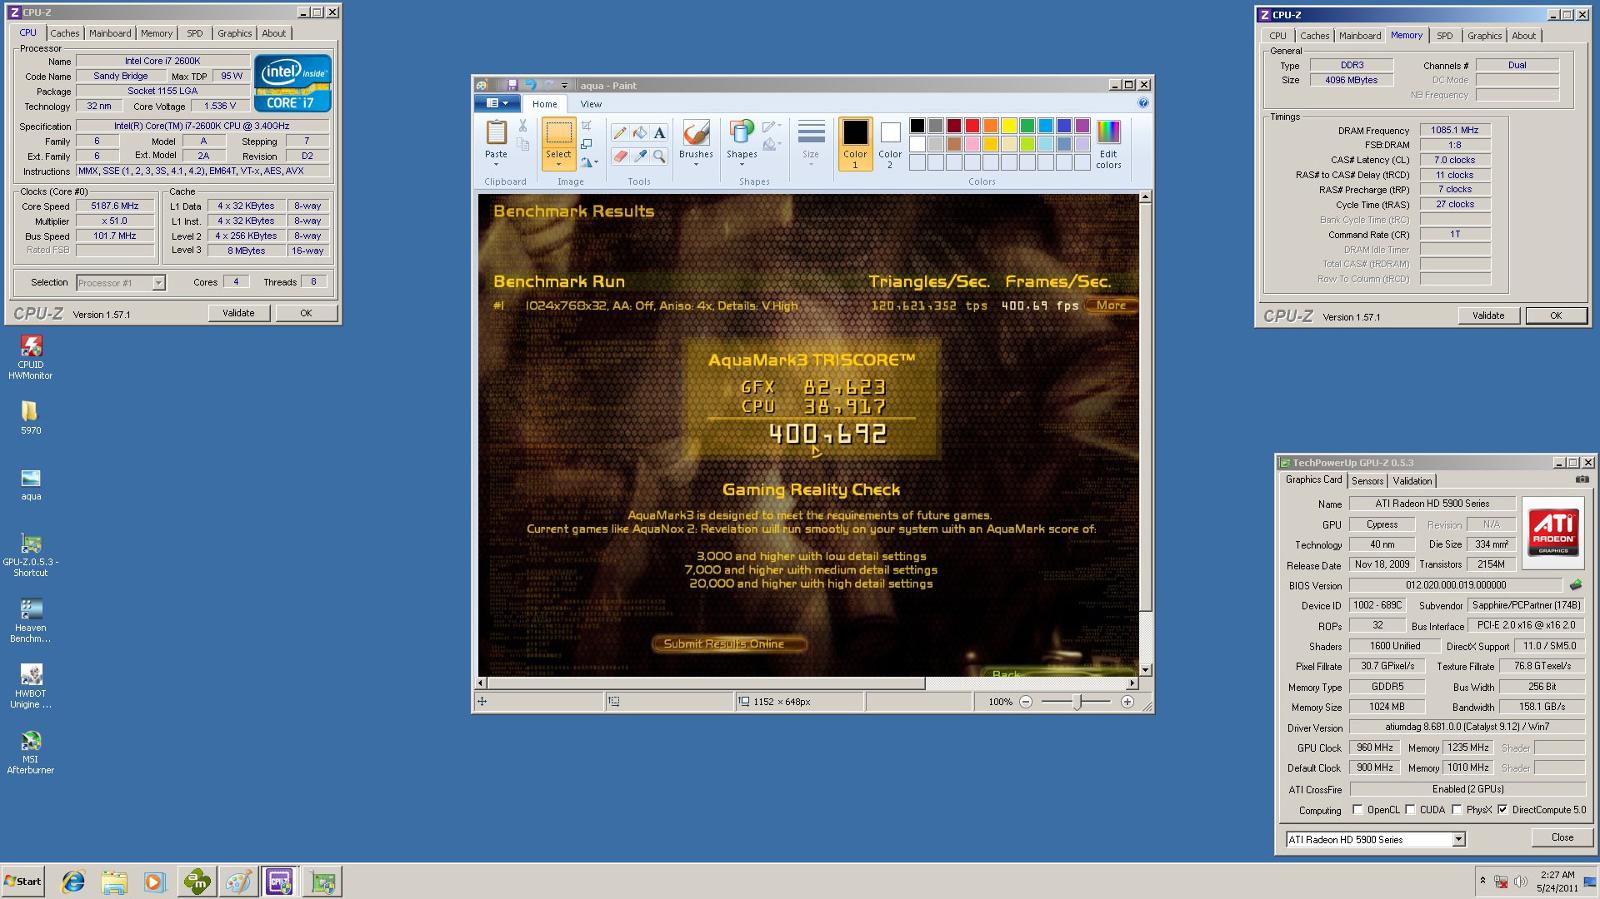
Task: Toggle the DirectCompute 5.0 checkbox
Action: click(1502, 810)
